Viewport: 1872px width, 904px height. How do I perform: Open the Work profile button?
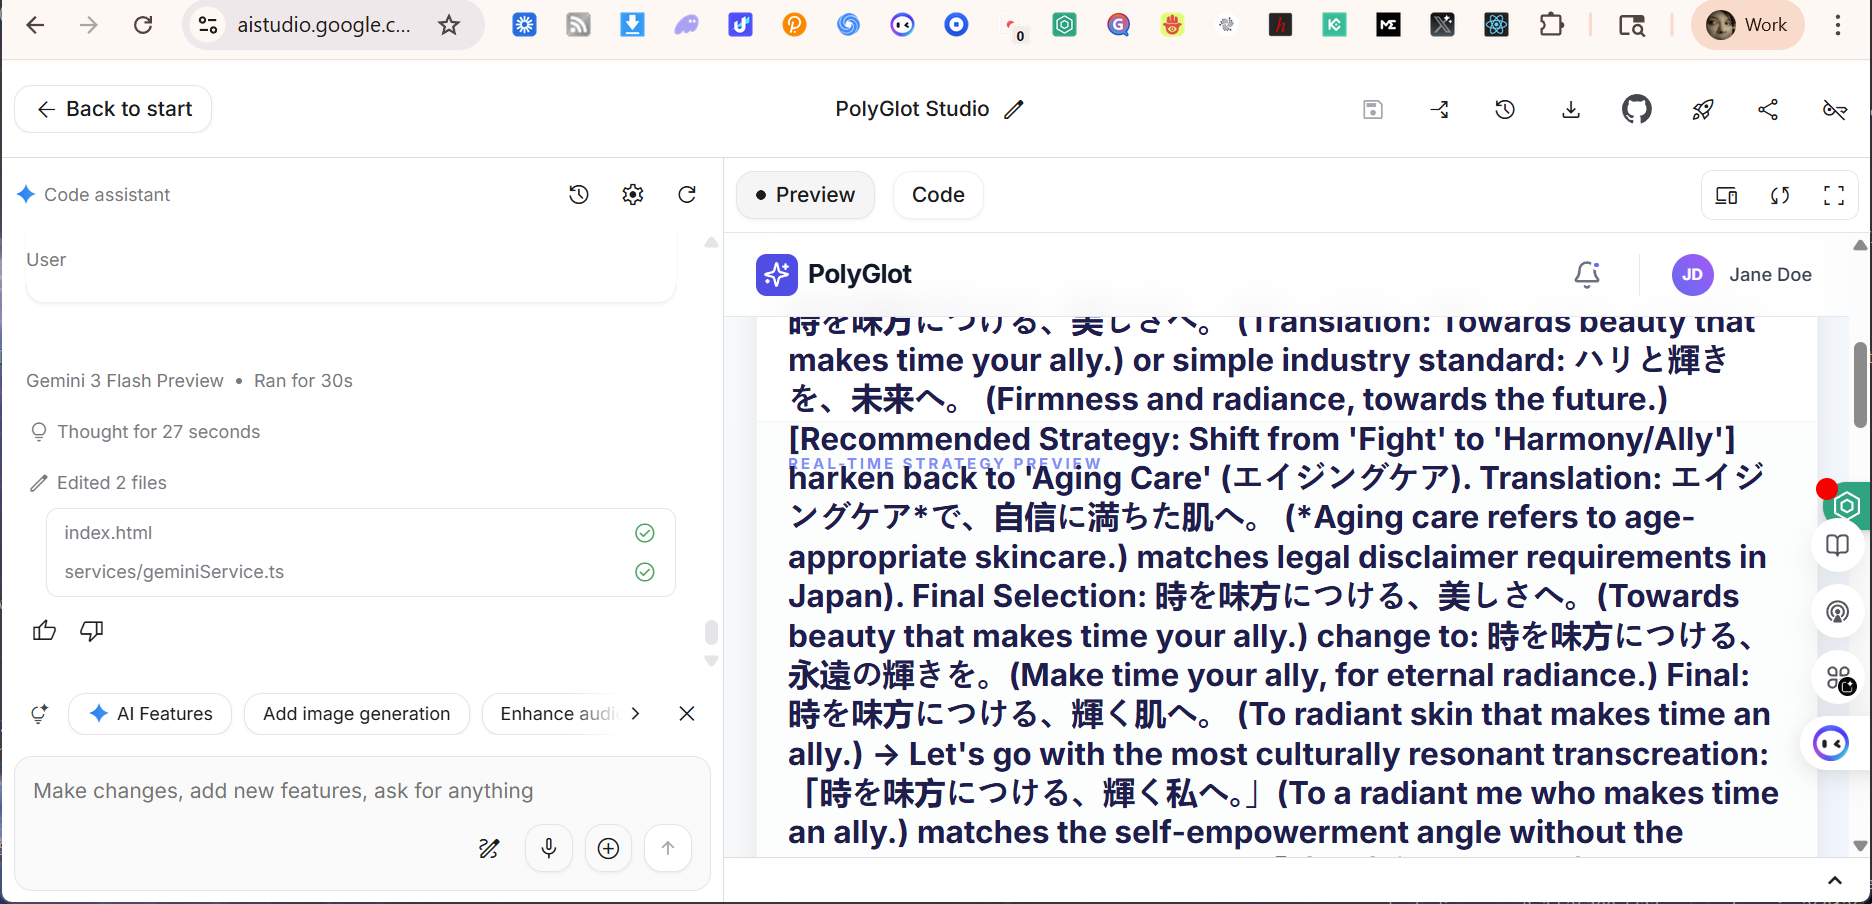click(1747, 25)
